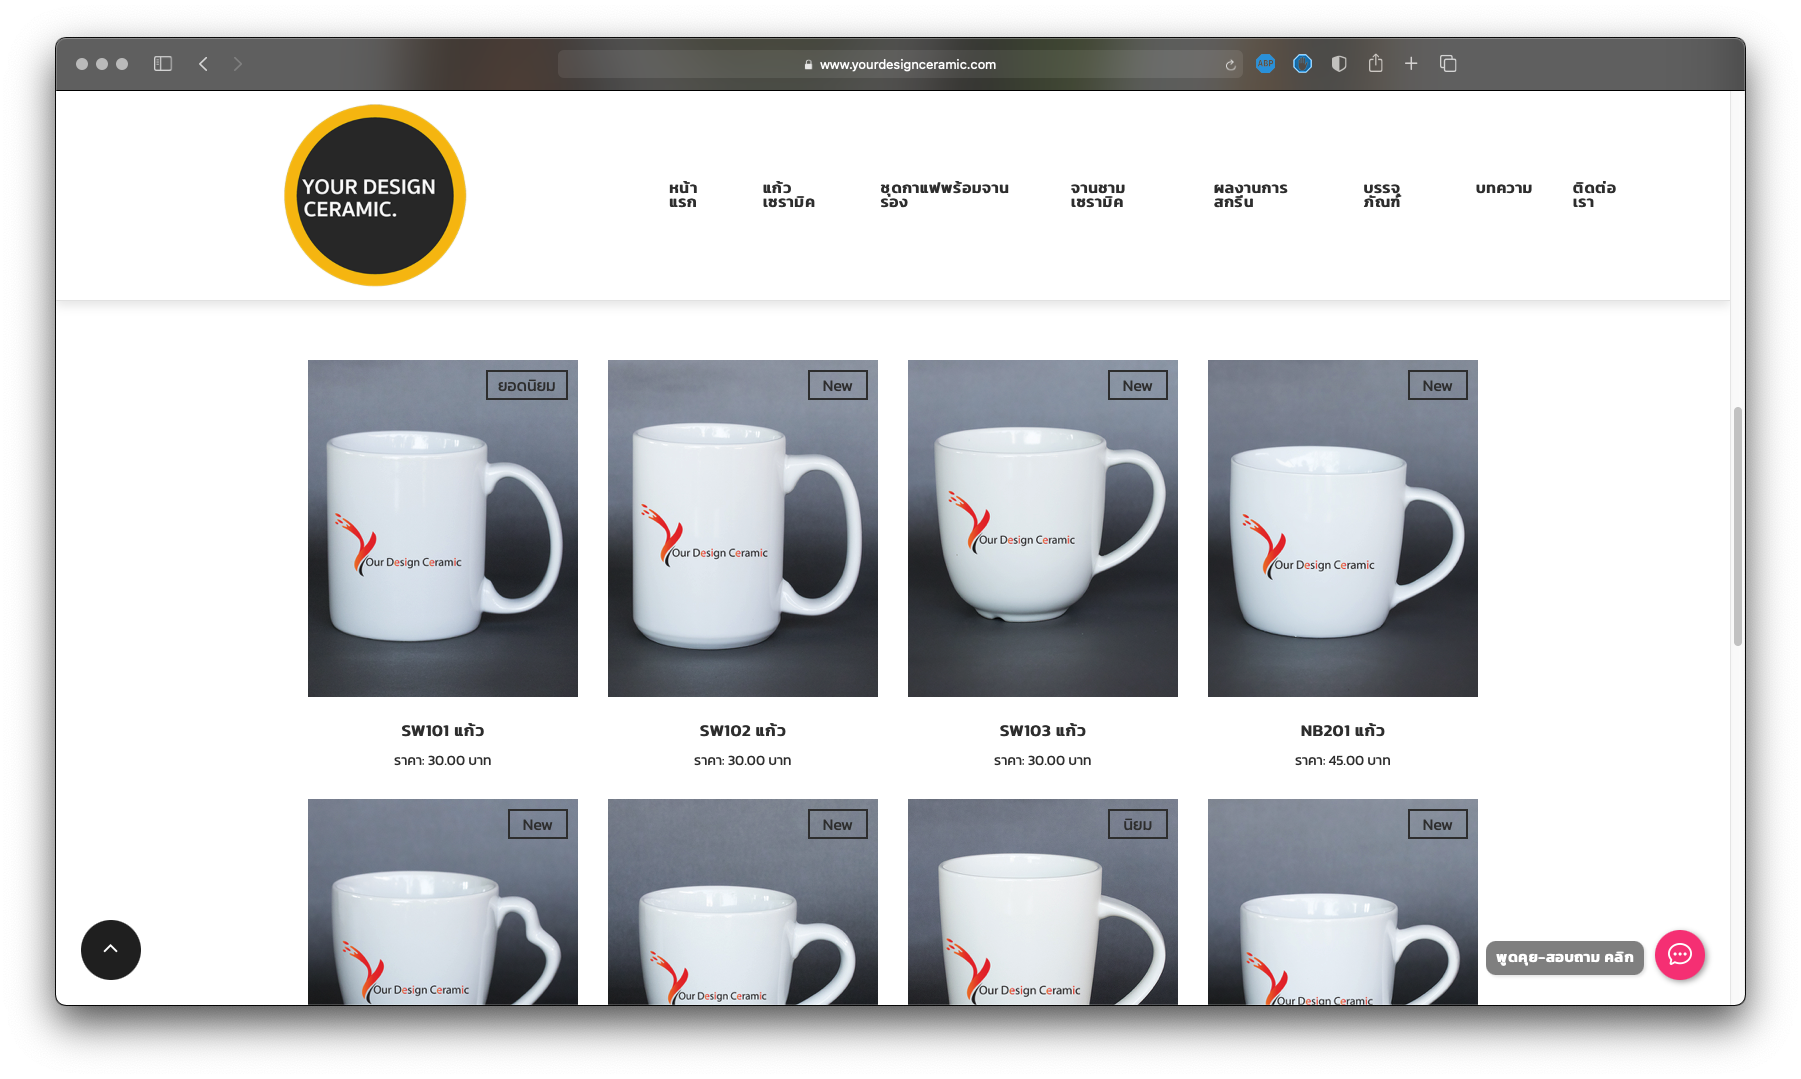Click the SW103 แก้ว product title

tap(1043, 731)
